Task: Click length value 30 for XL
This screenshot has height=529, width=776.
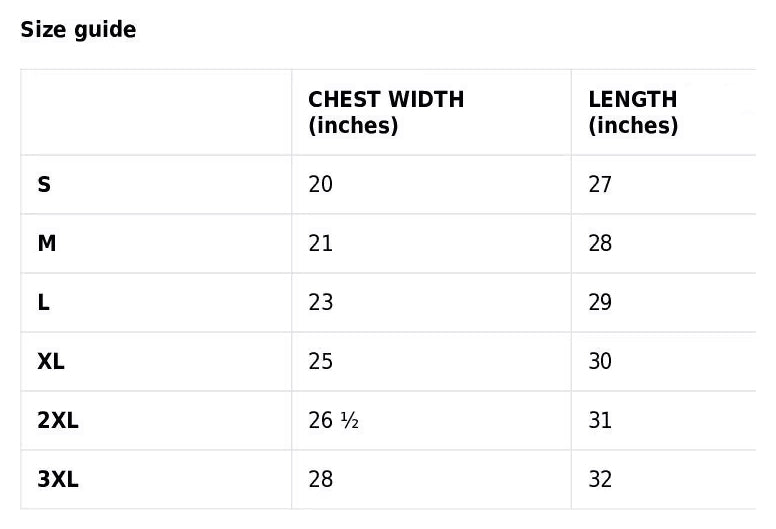Action: [600, 362]
